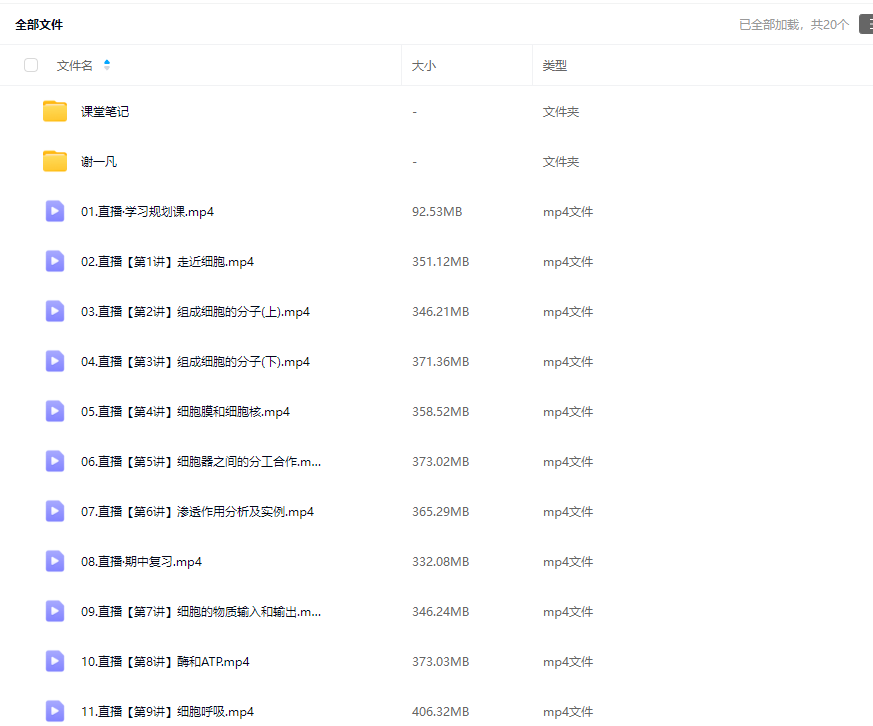Image resolution: width=873 pixels, height=726 pixels.
Task: Sort the list by the 类型 column
Action: tap(555, 65)
